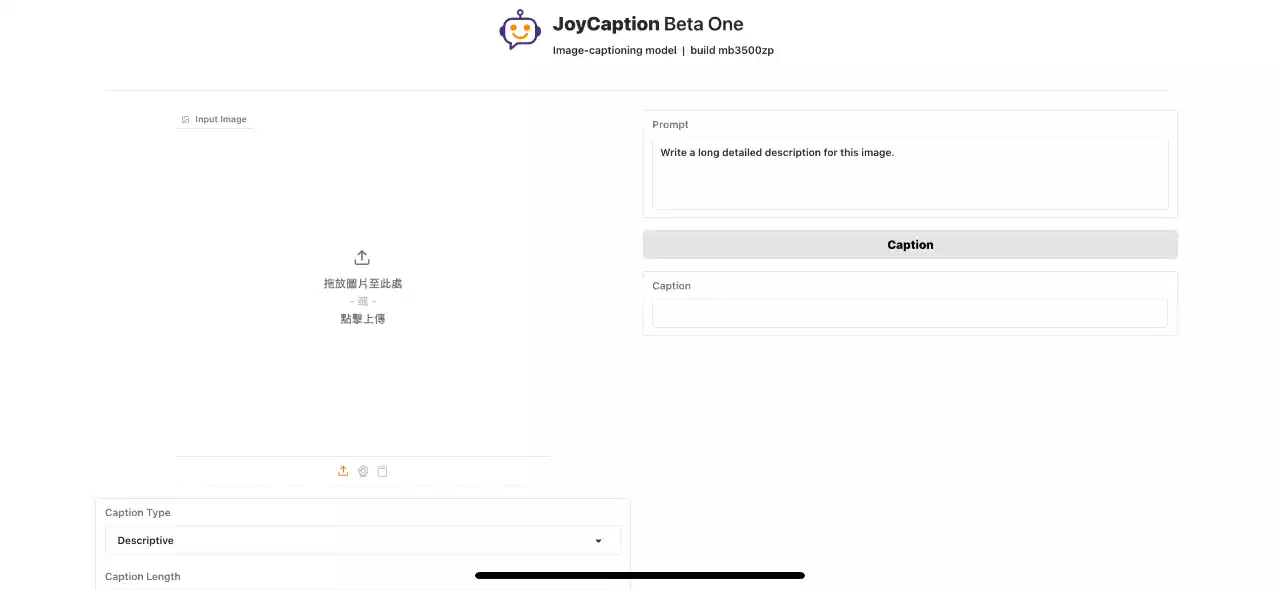Click the JoyCaption Beta One title
This screenshot has width=1280, height=590.
point(648,24)
